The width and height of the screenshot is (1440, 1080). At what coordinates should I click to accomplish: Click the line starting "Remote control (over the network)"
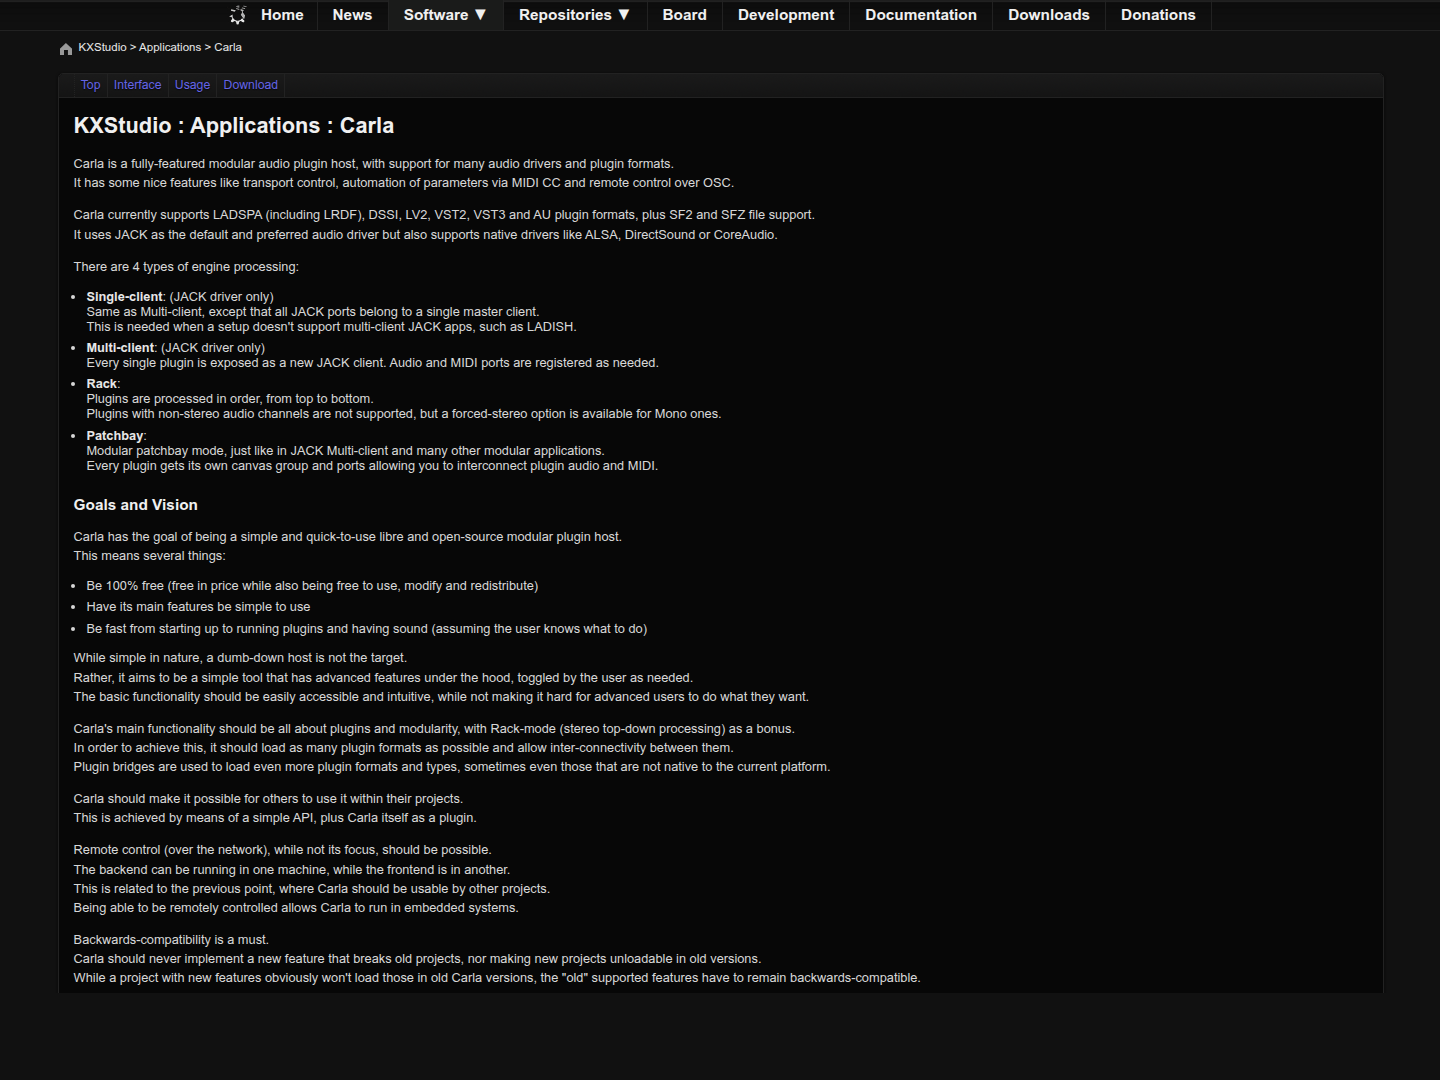(x=283, y=850)
